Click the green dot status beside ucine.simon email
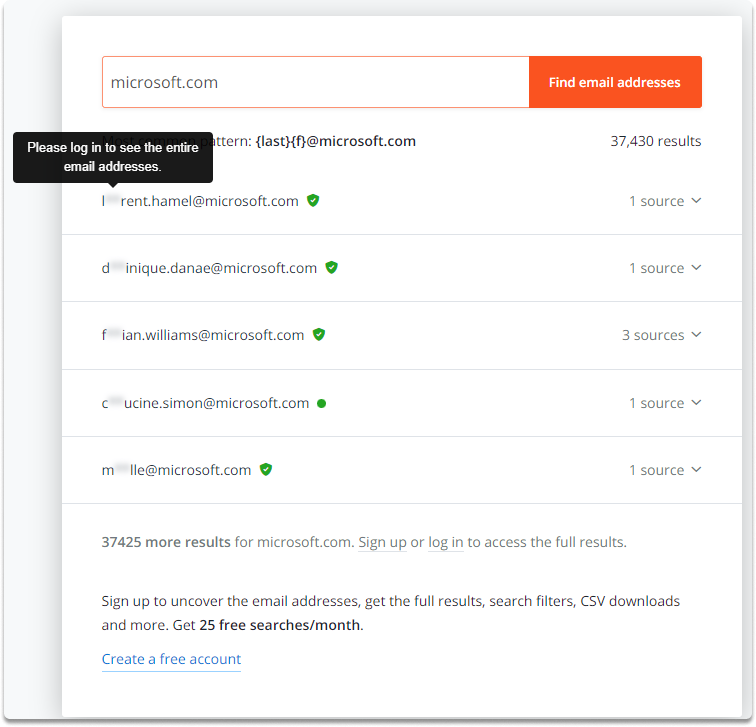 [x=322, y=404]
